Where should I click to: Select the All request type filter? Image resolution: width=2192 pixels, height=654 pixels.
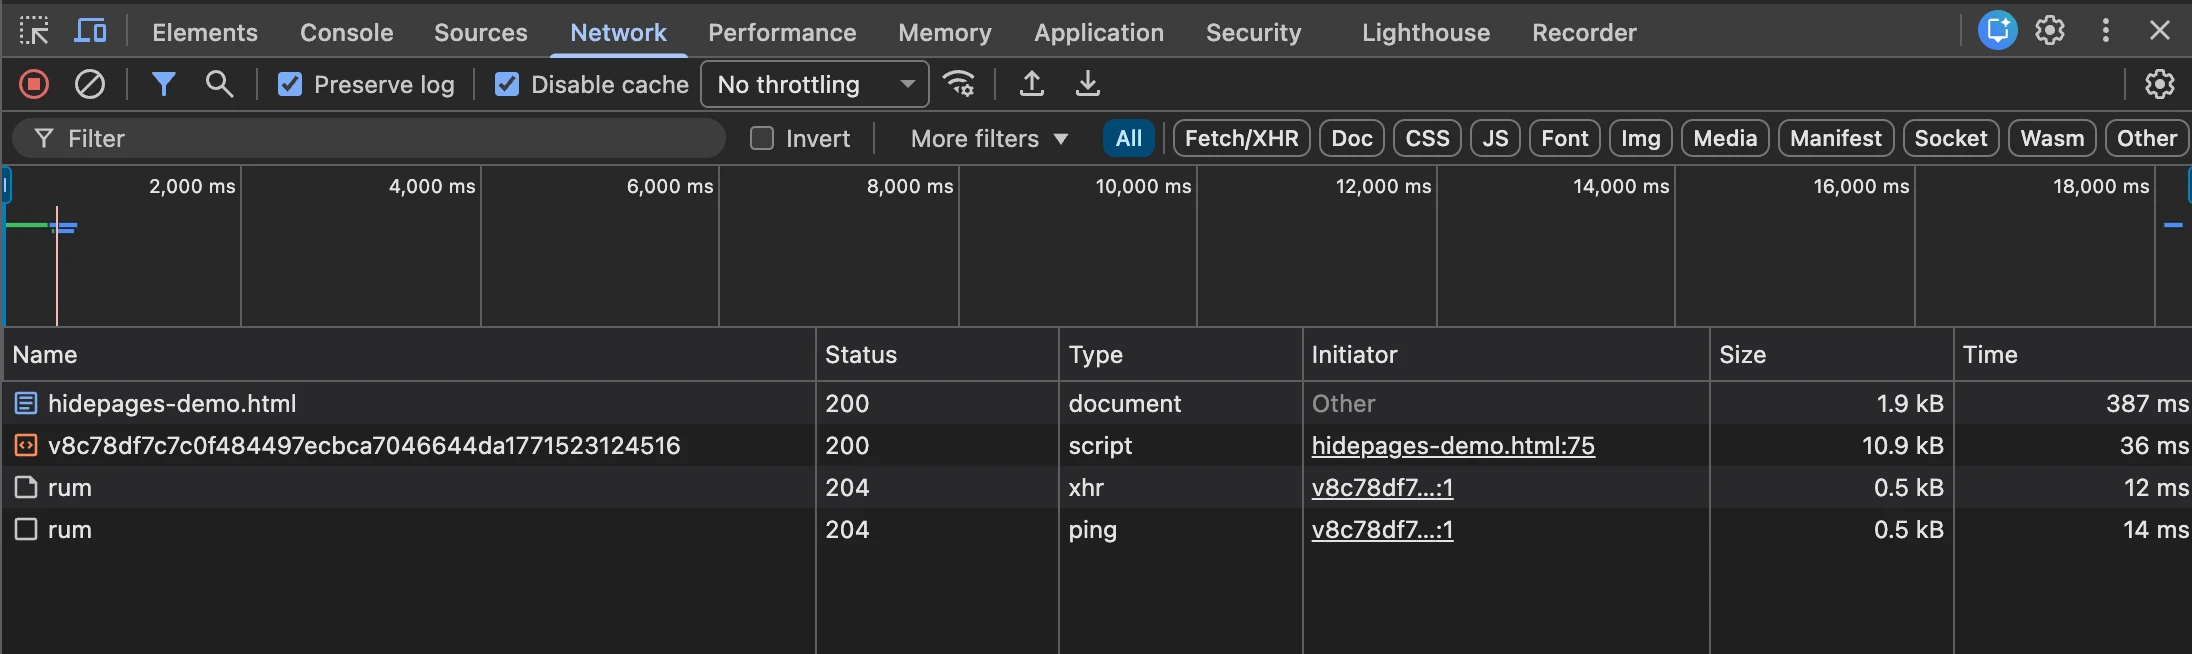[x=1129, y=138]
